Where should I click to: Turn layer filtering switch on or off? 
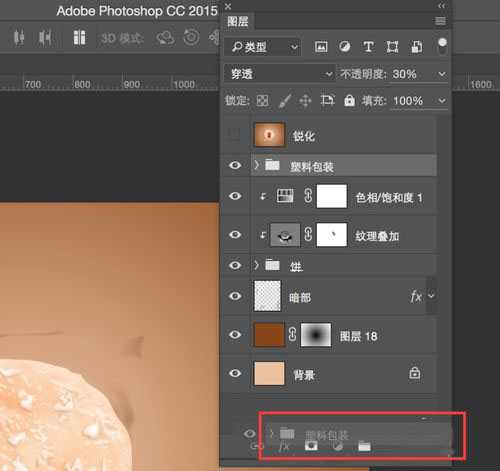pyautogui.click(x=442, y=46)
